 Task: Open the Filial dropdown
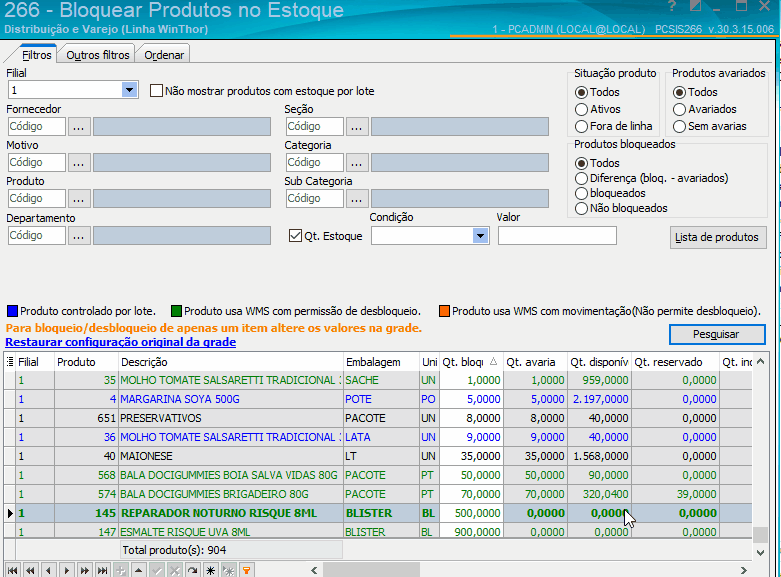tap(129, 90)
